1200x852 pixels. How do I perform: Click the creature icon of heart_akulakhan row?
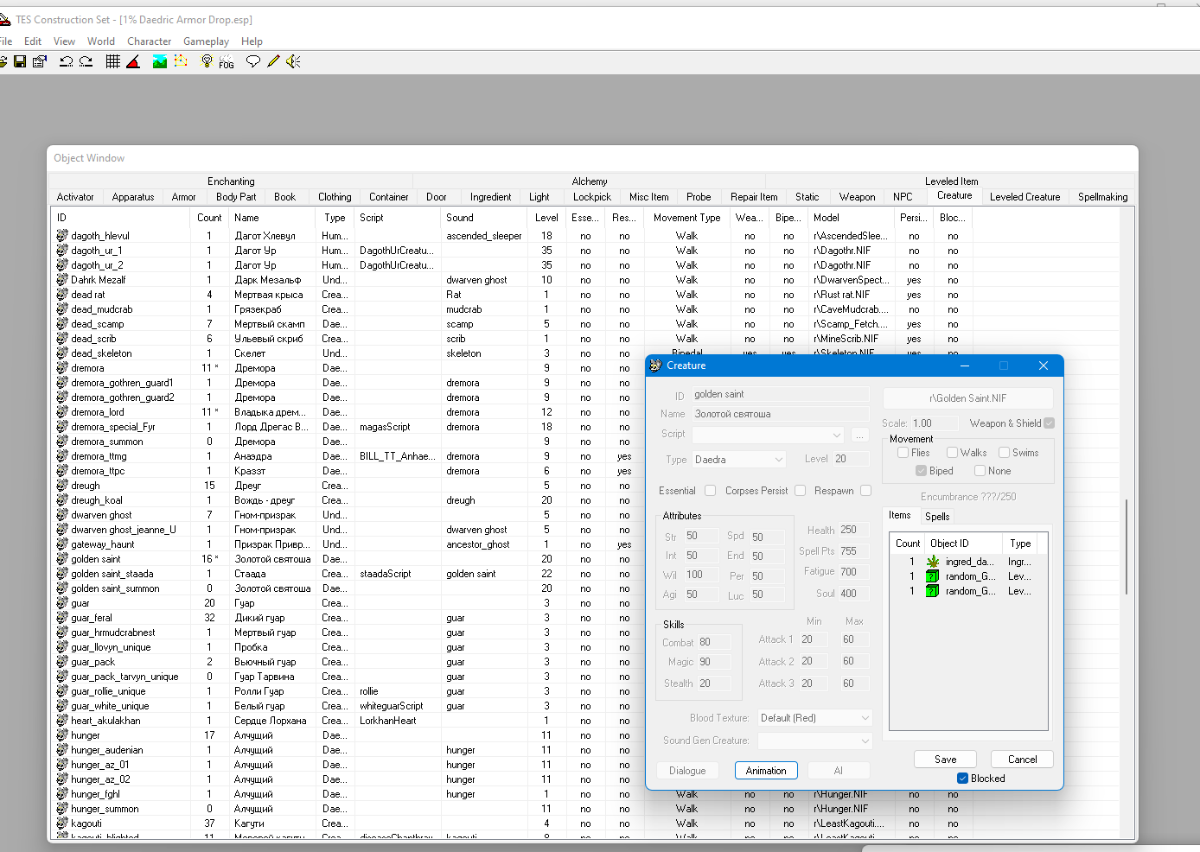pyautogui.click(x=62, y=721)
